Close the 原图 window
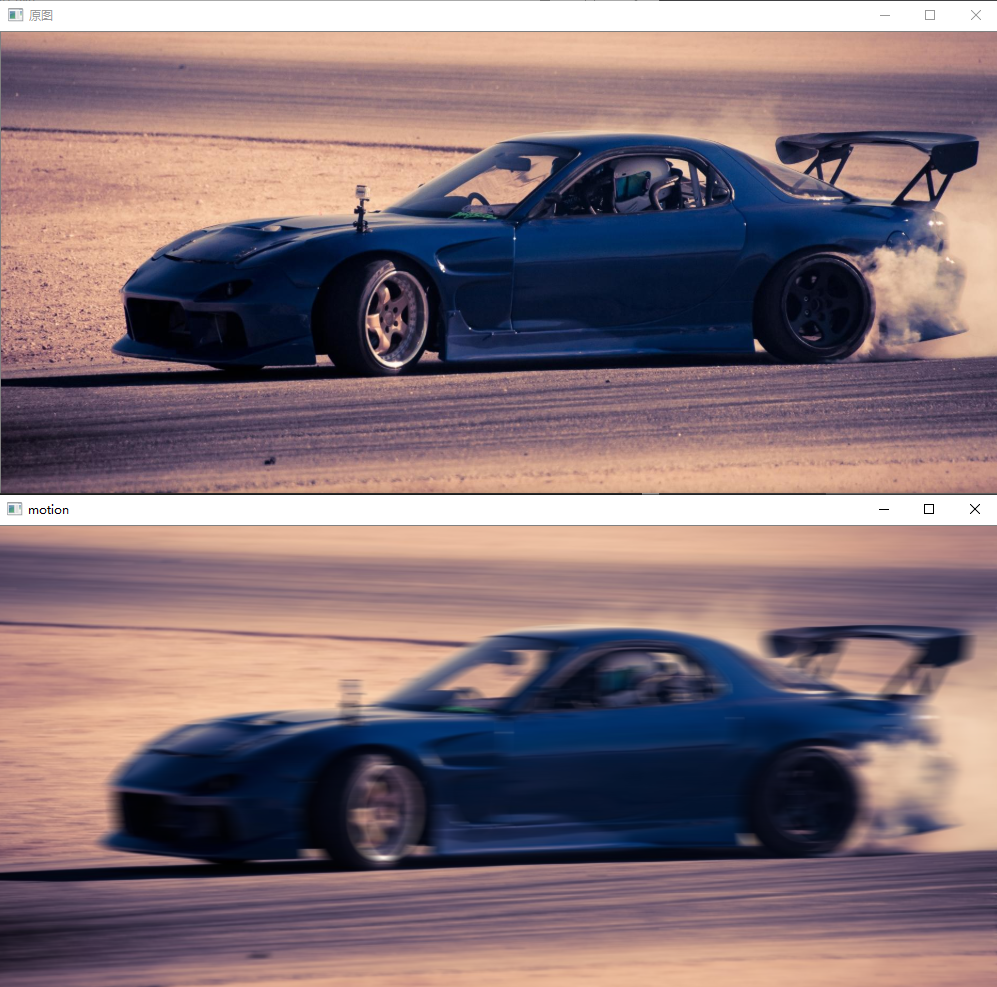Screen dimensions: 997x987 975,15
